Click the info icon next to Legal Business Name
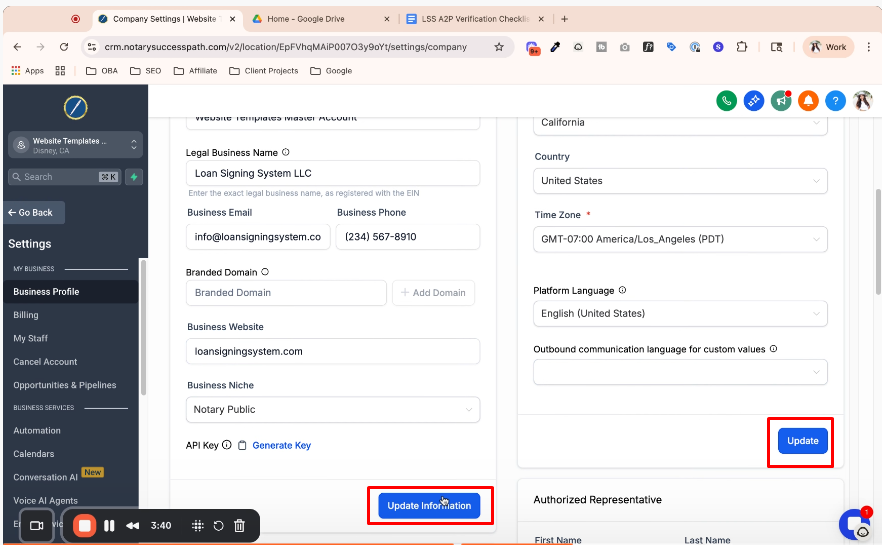 coord(286,152)
